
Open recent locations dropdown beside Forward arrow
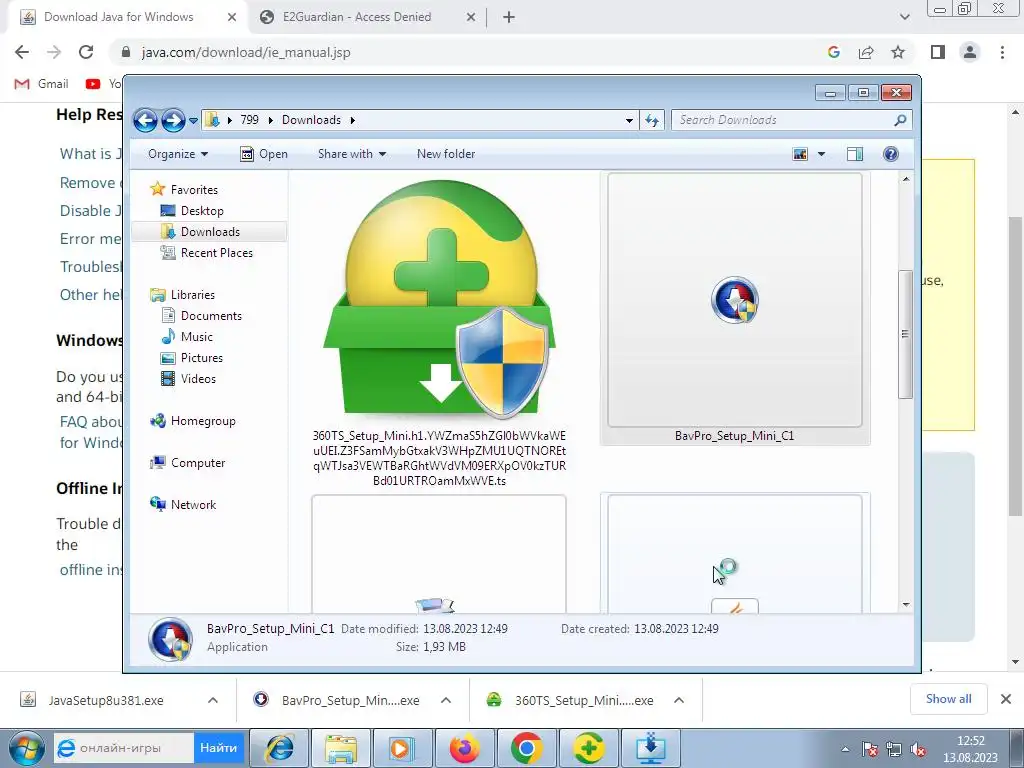point(193,121)
